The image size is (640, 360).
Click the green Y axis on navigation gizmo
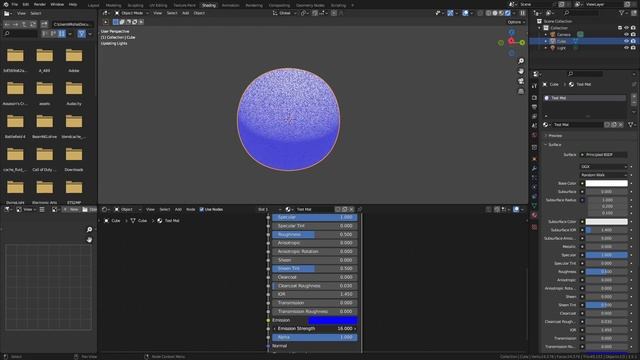pyautogui.click(x=522, y=42)
